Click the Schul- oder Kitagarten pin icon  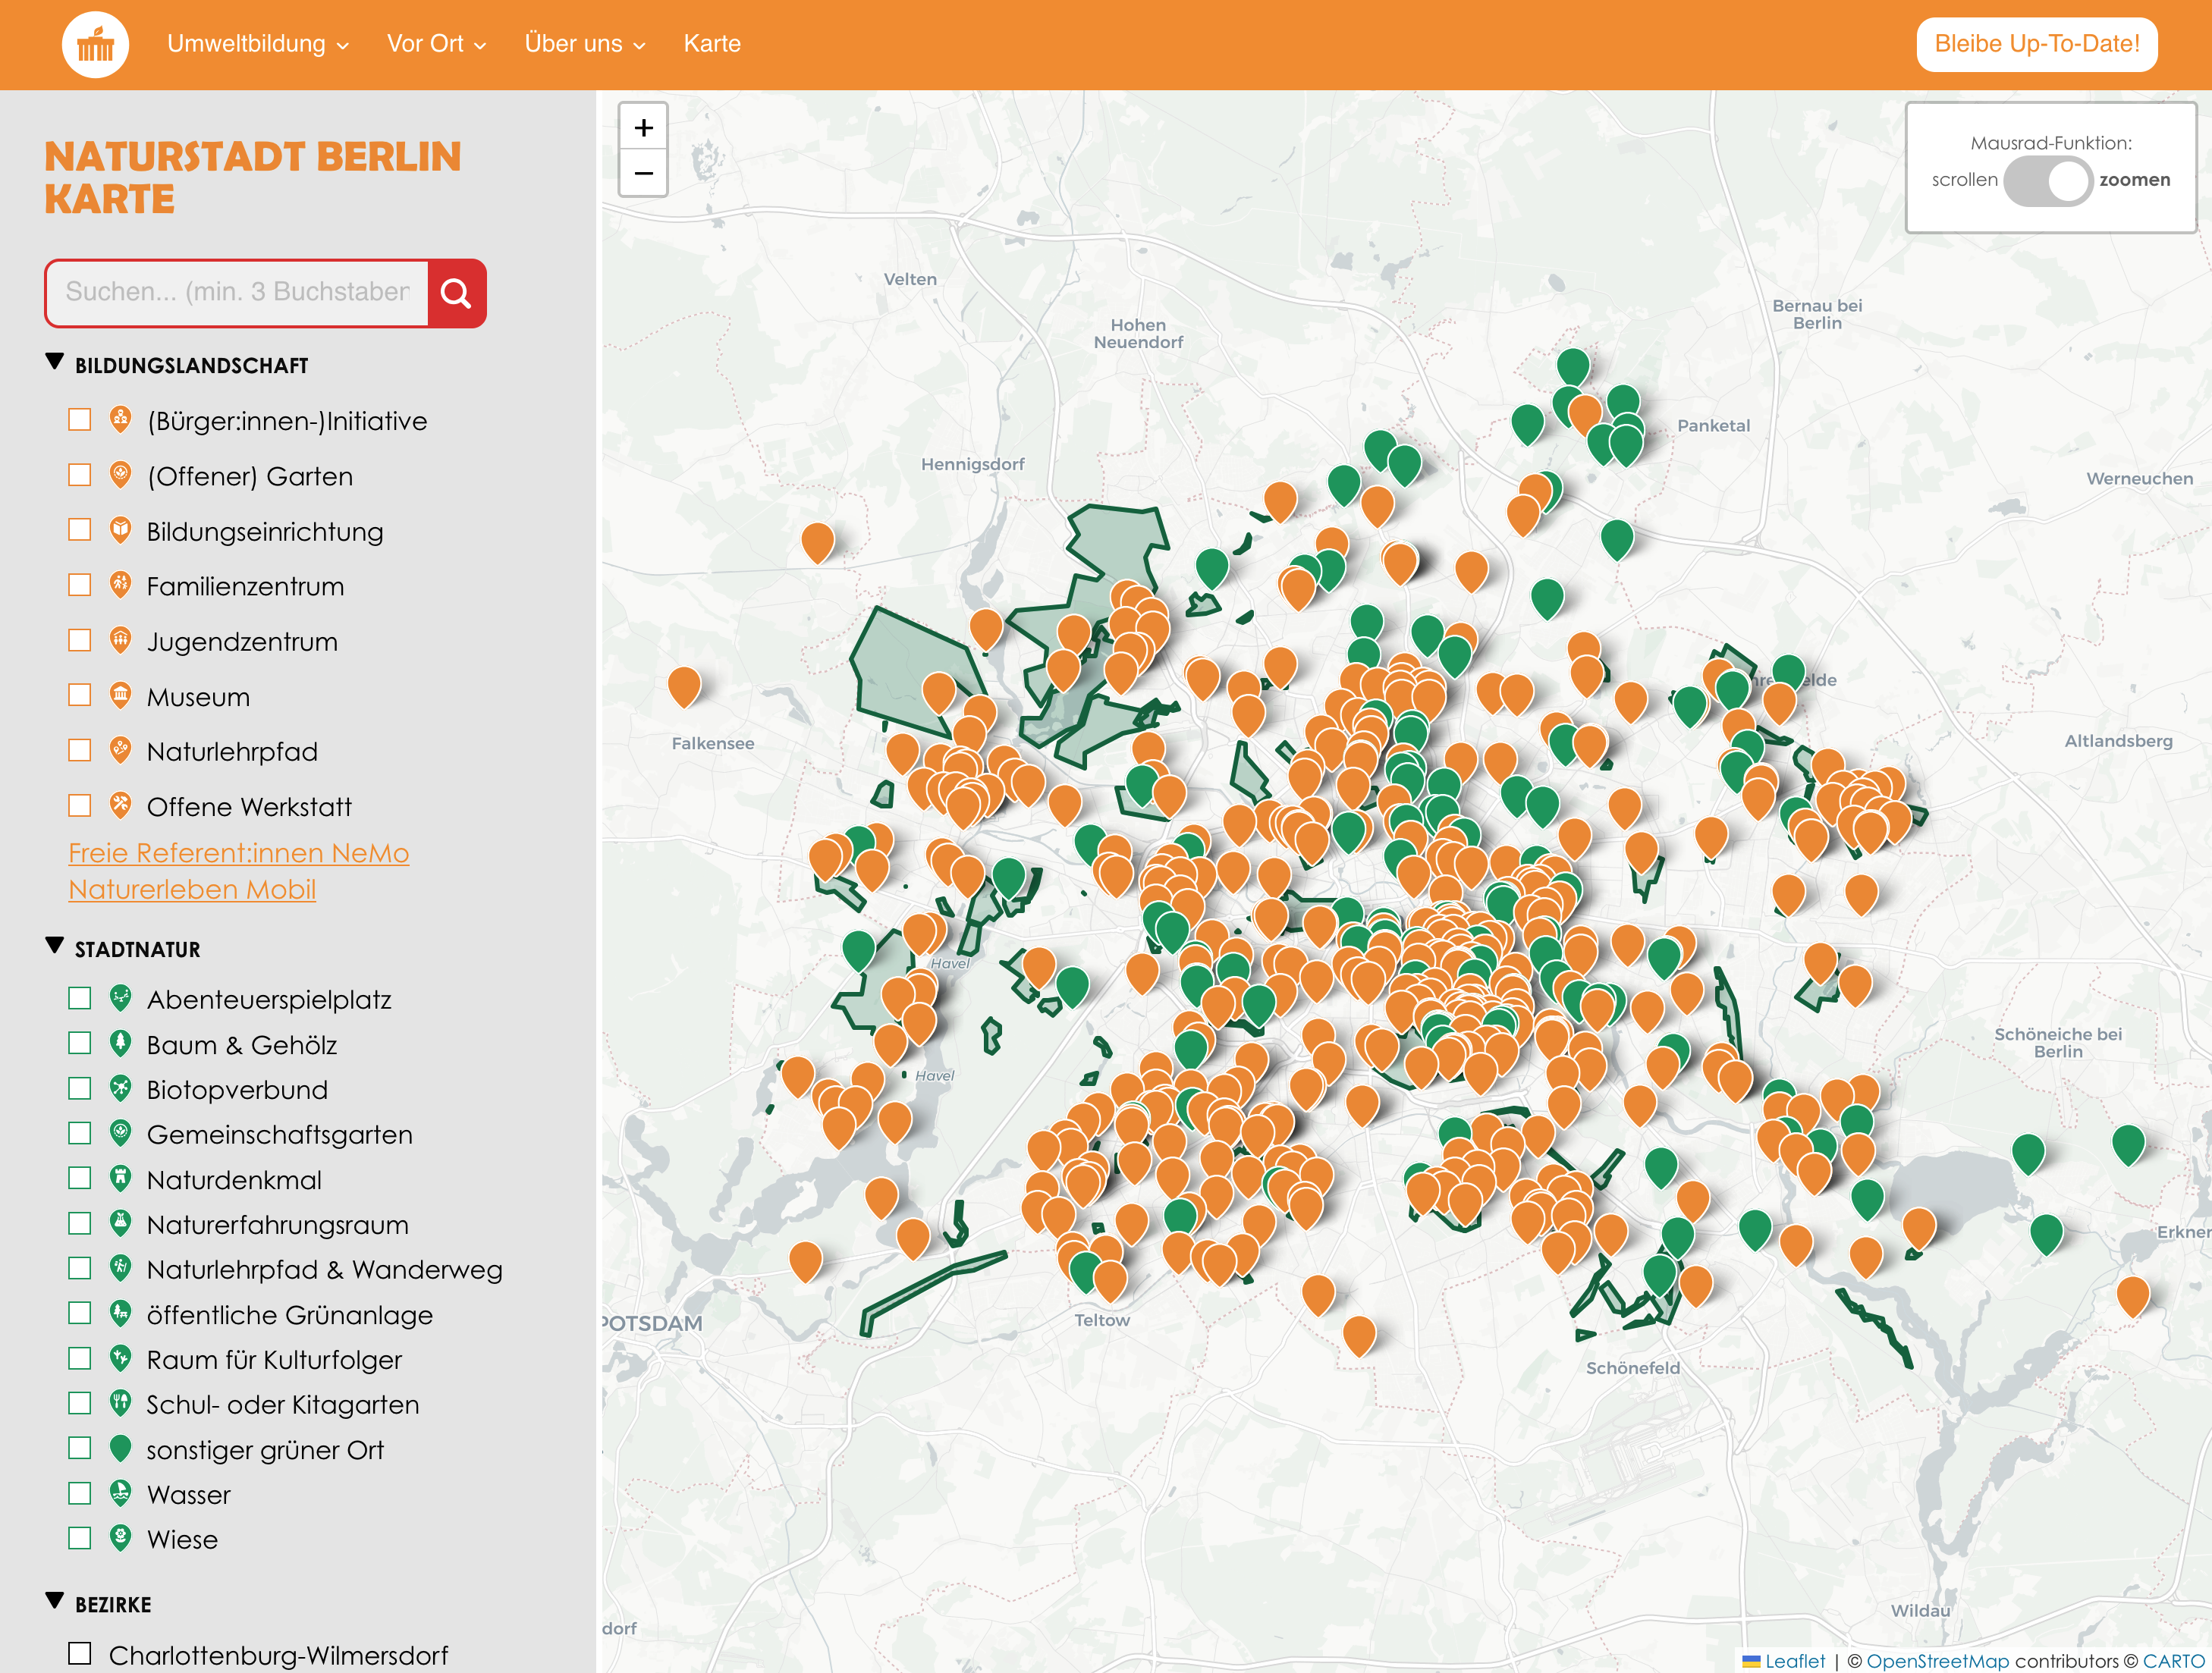120,1403
